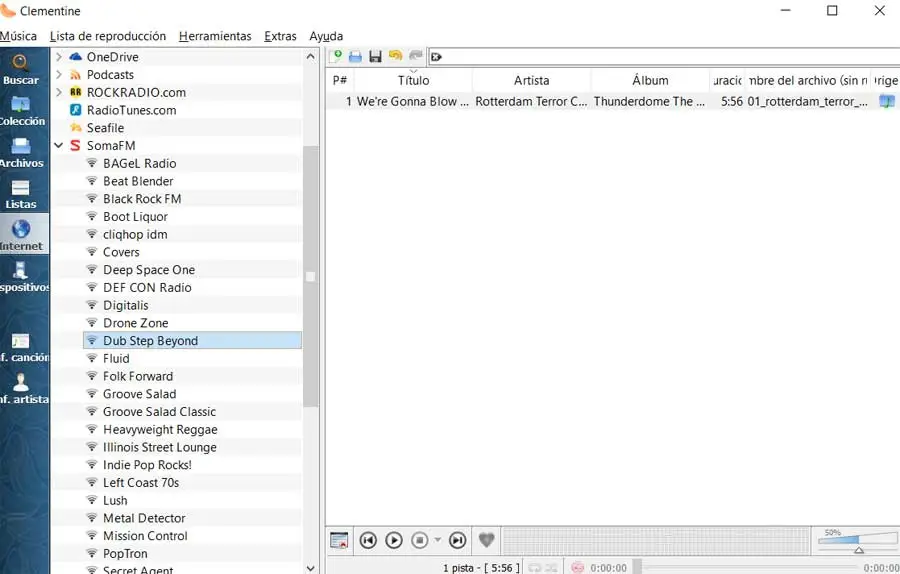
Task: Click the SomaFM red S icon
Action: pos(75,145)
